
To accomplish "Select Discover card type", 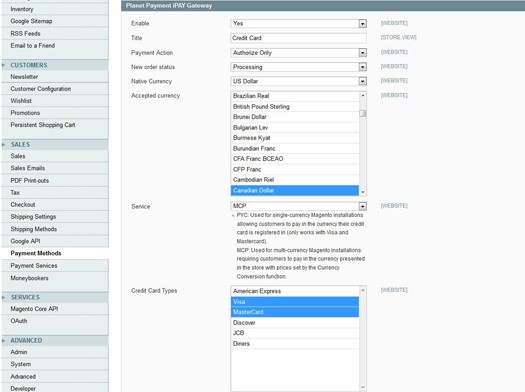I will click(x=295, y=323).
